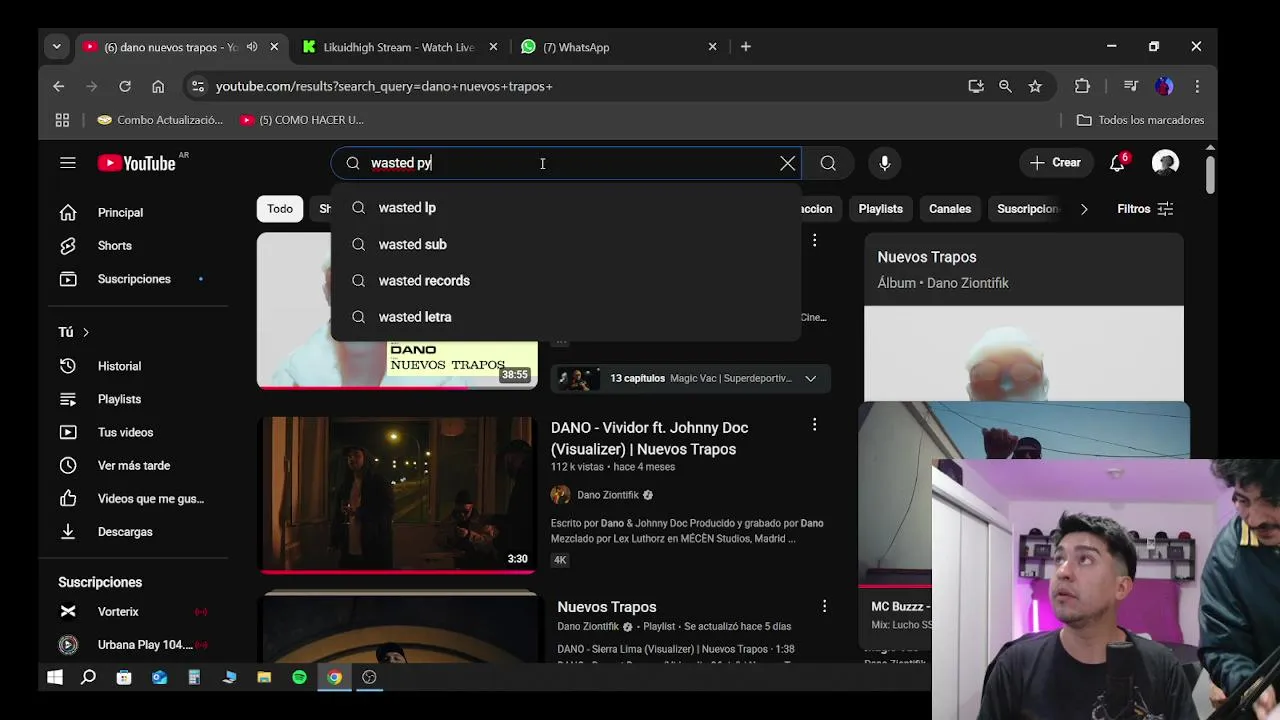Click the YouTube logo

[137, 163]
